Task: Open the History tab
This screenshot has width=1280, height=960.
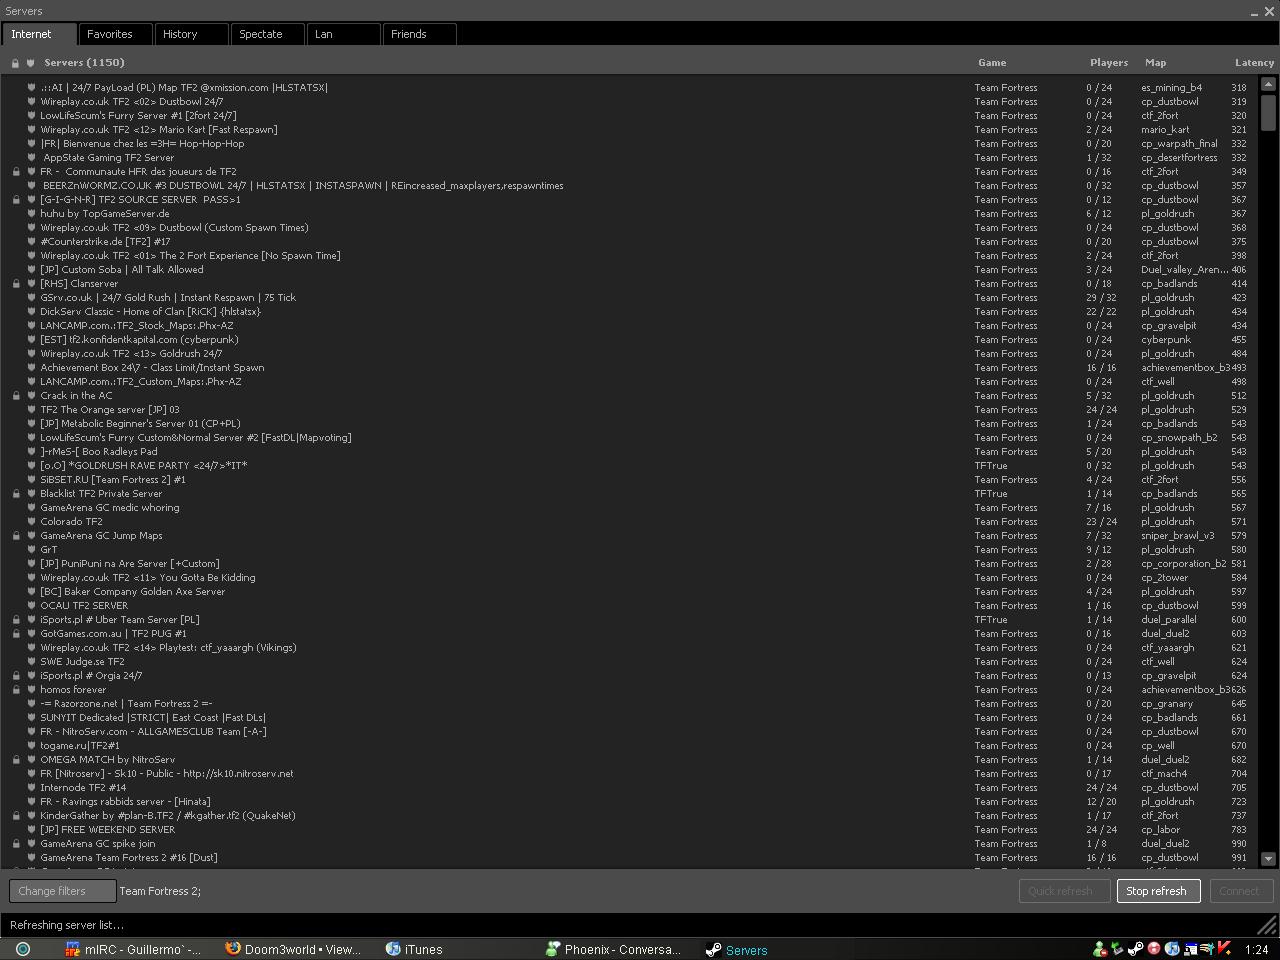Action: [x=191, y=34]
